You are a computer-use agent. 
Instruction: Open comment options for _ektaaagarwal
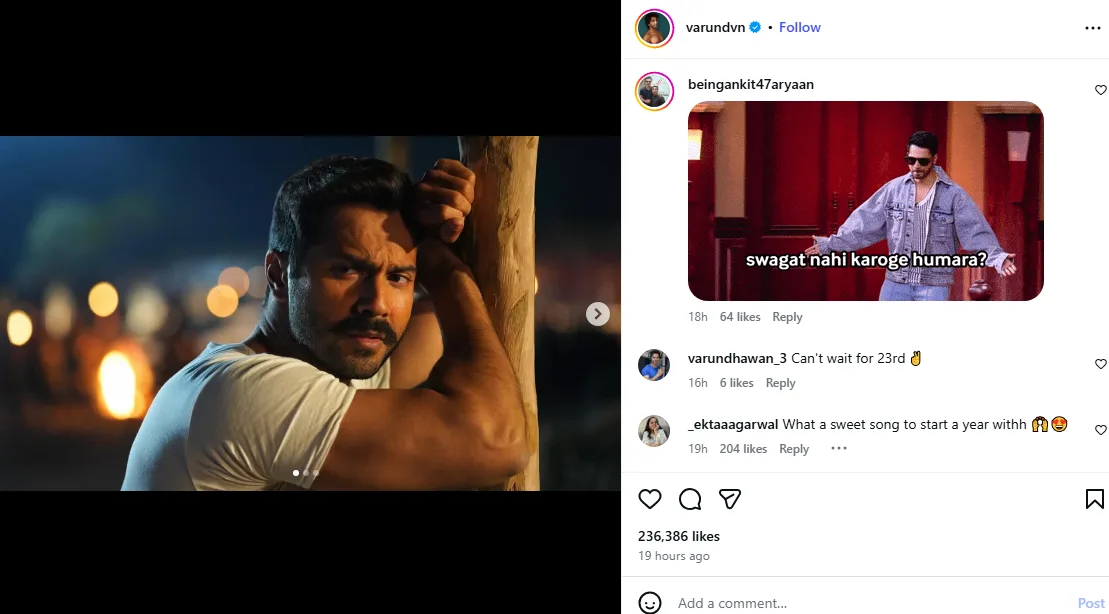coord(838,449)
